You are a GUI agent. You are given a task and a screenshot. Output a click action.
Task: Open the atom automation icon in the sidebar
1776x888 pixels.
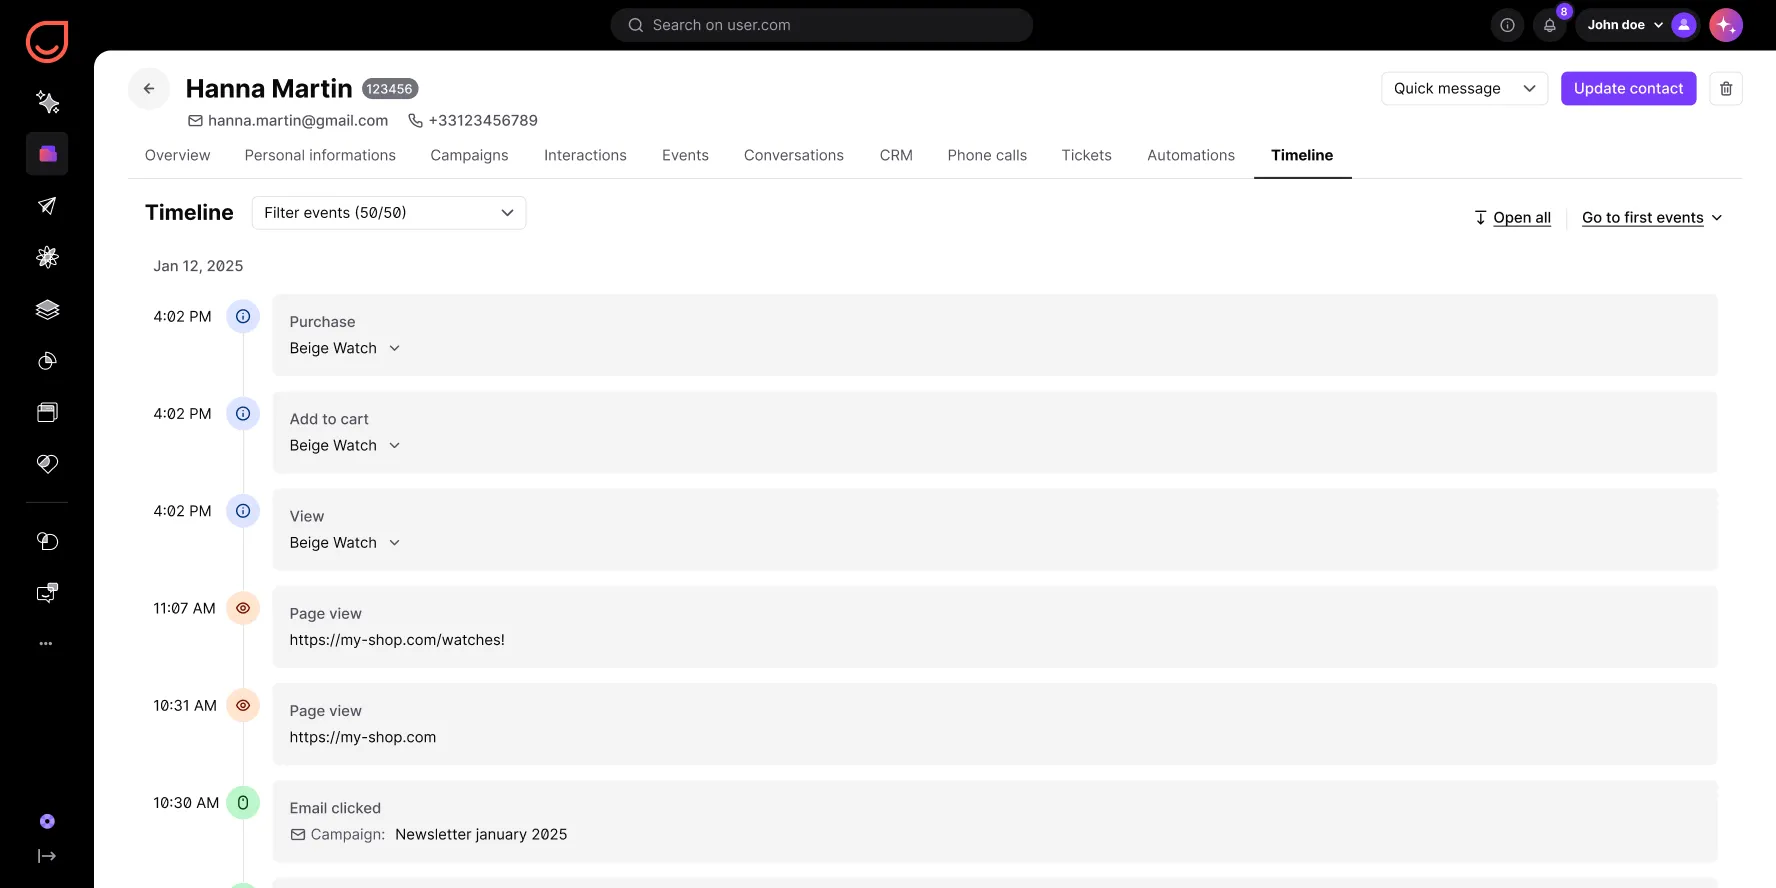click(x=47, y=257)
